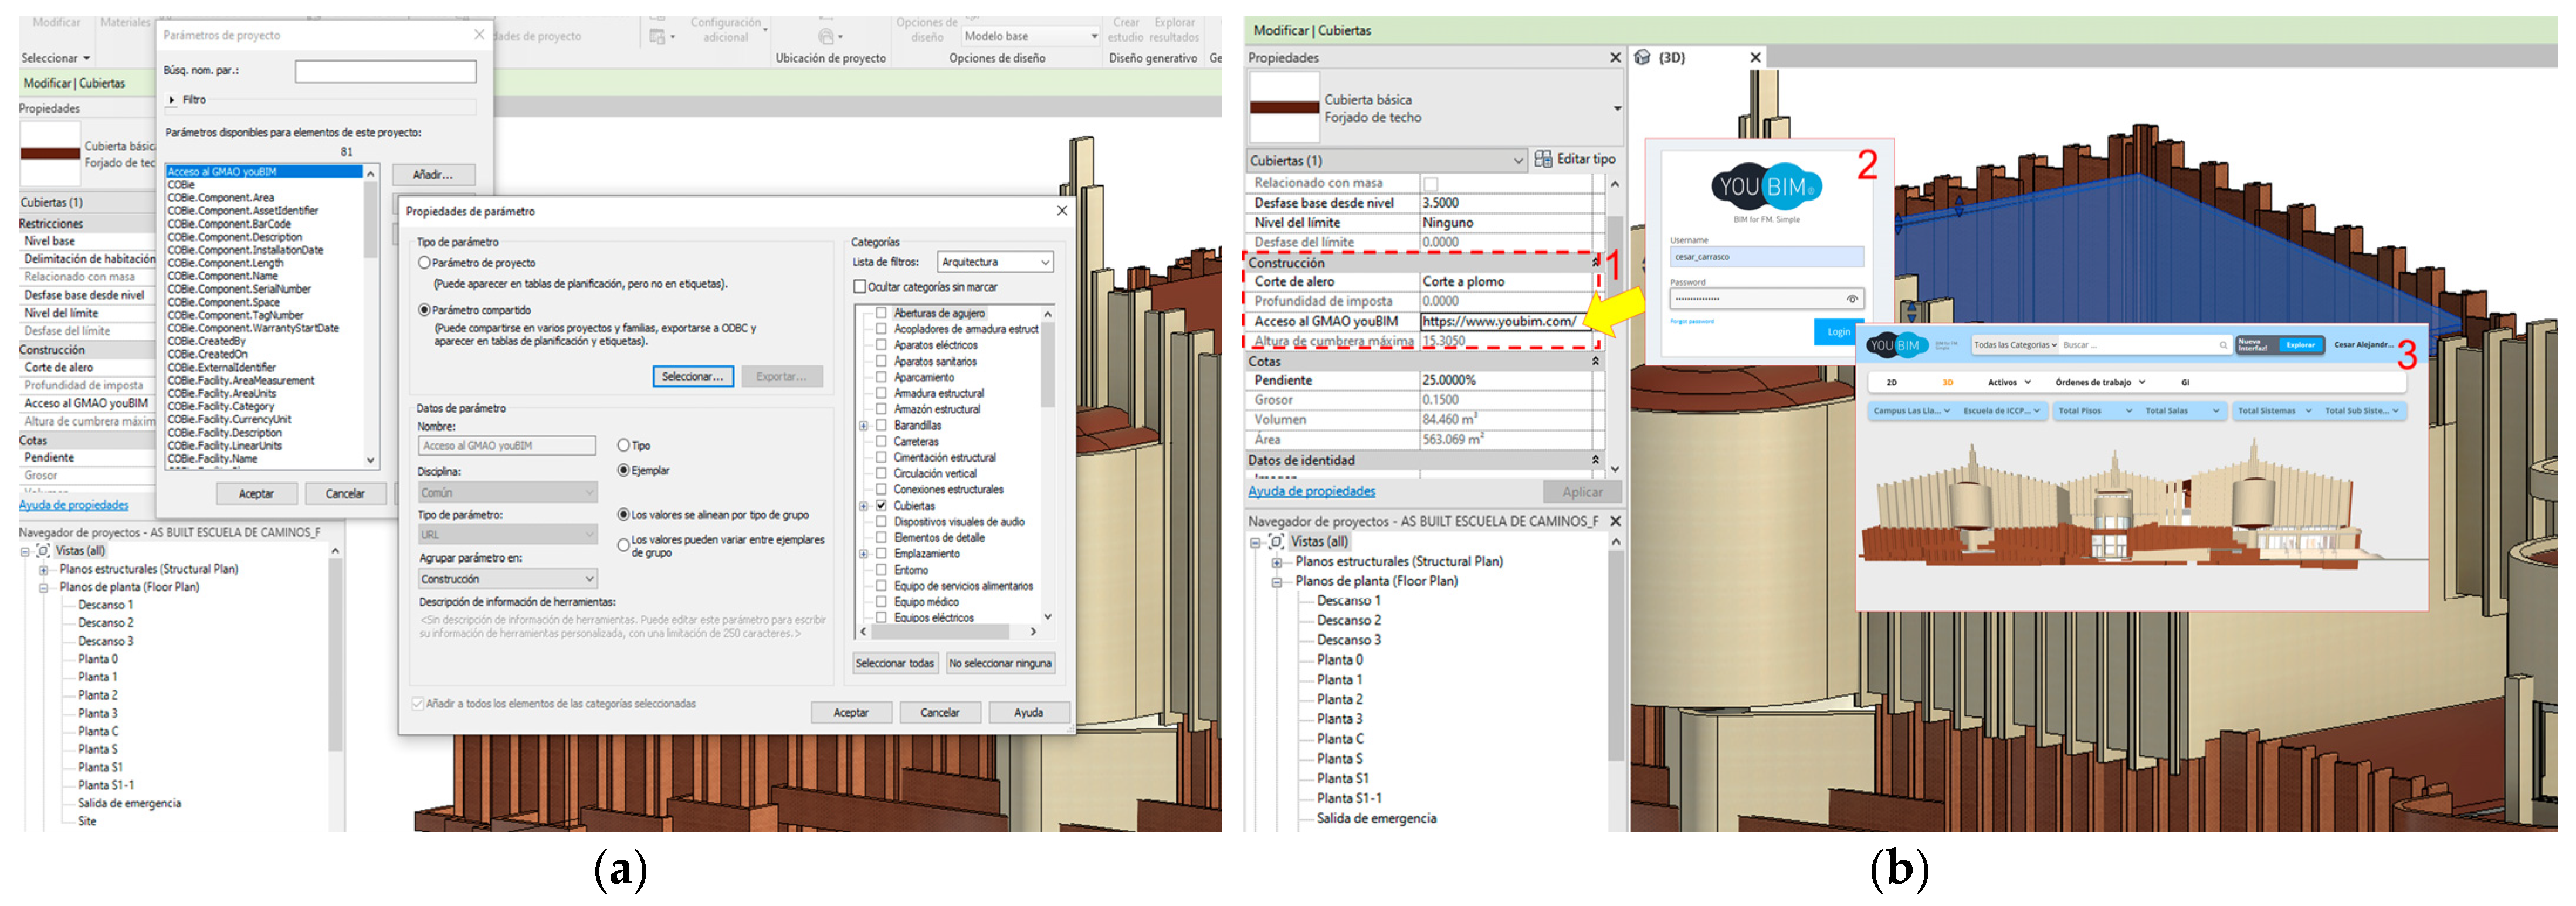2576x906 pixels.
Task: Collapse the Cotas section chevron
Action: coord(1595,361)
